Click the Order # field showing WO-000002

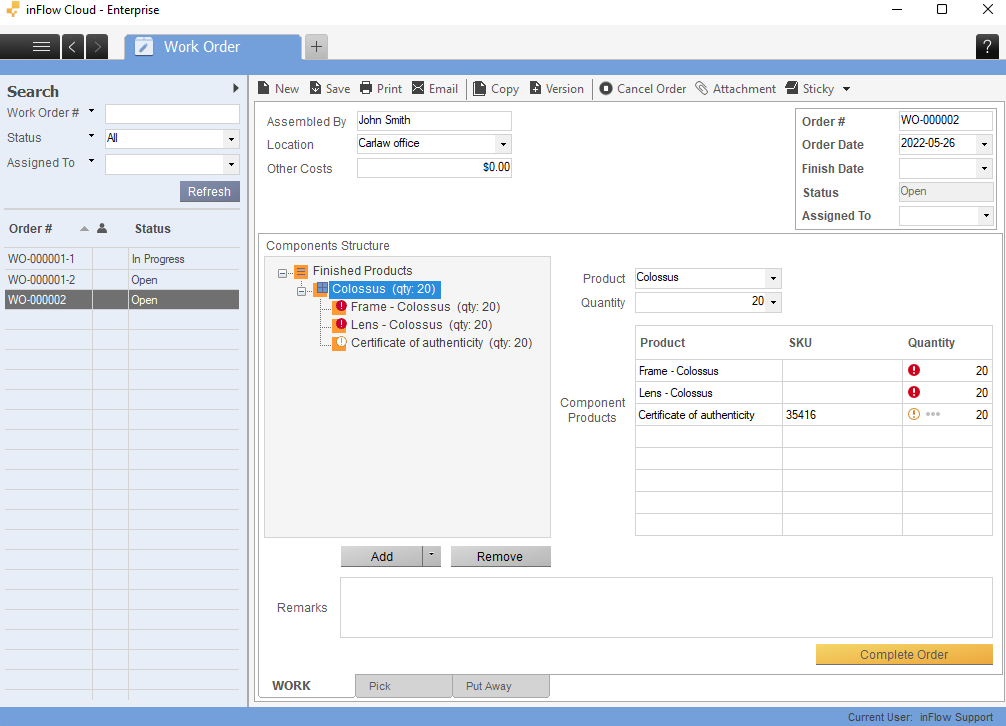click(x=946, y=120)
